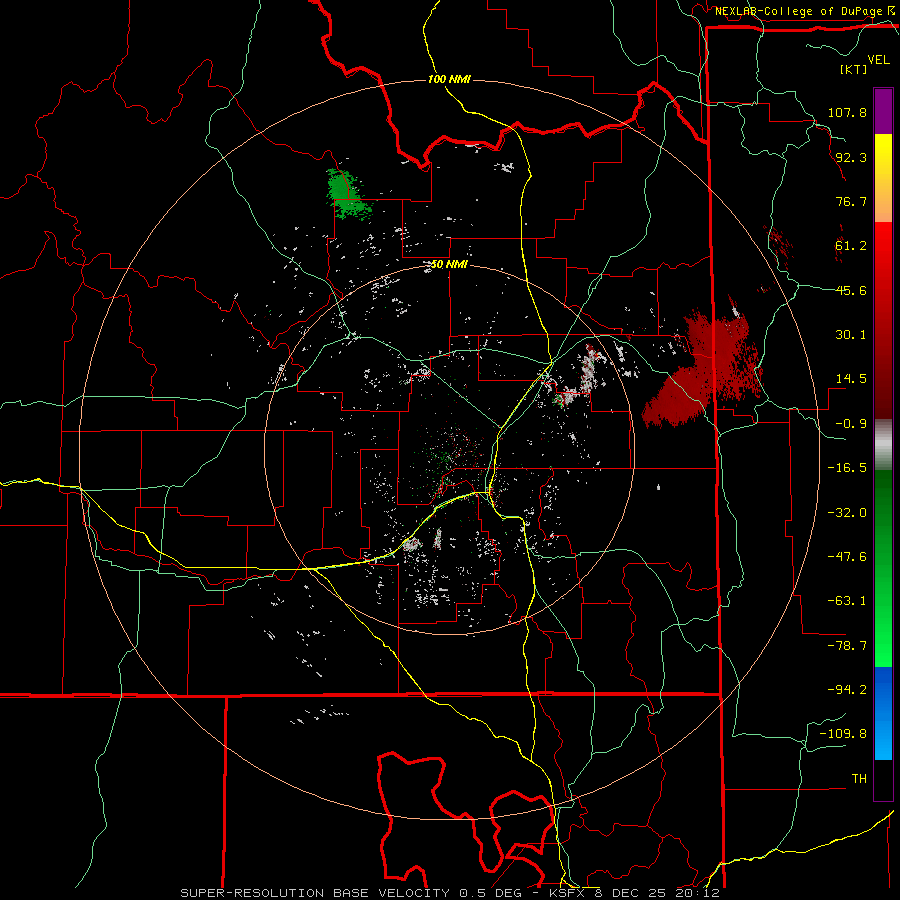Viewport: 900px width, 900px height.
Task: Select the -109.8 legend value
Action: [843, 734]
